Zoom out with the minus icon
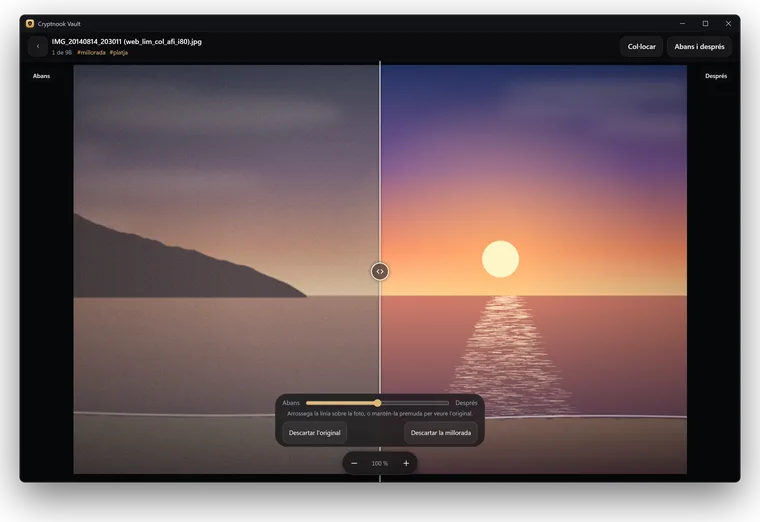Viewport: 760px width, 522px height. pos(354,463)
